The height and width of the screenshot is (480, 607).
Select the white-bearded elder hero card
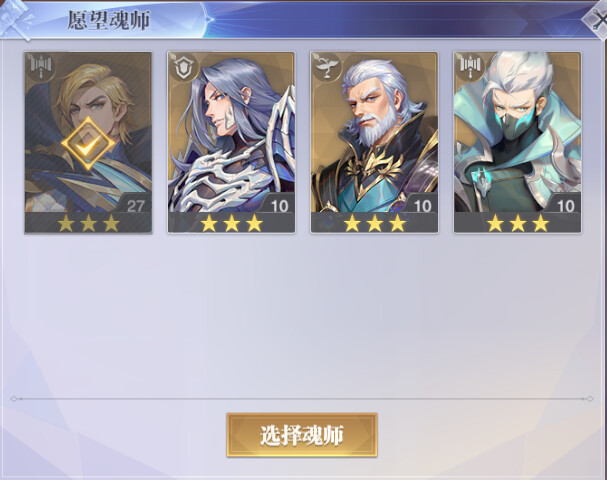pos(374,142)
